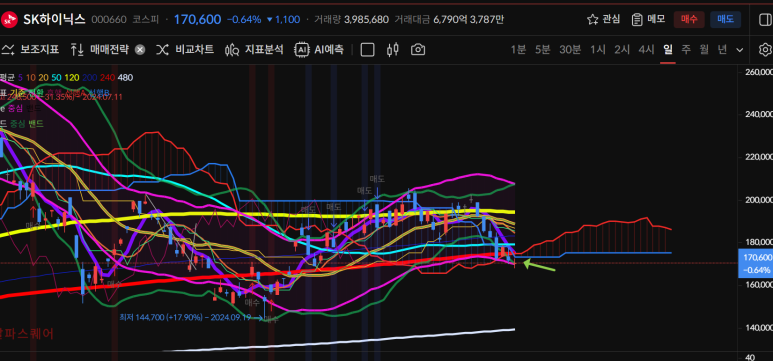773x361 pixels.
Task: Open the 보조지표 indicators menu
Action: pyautogui.click(x=30, y=49)
